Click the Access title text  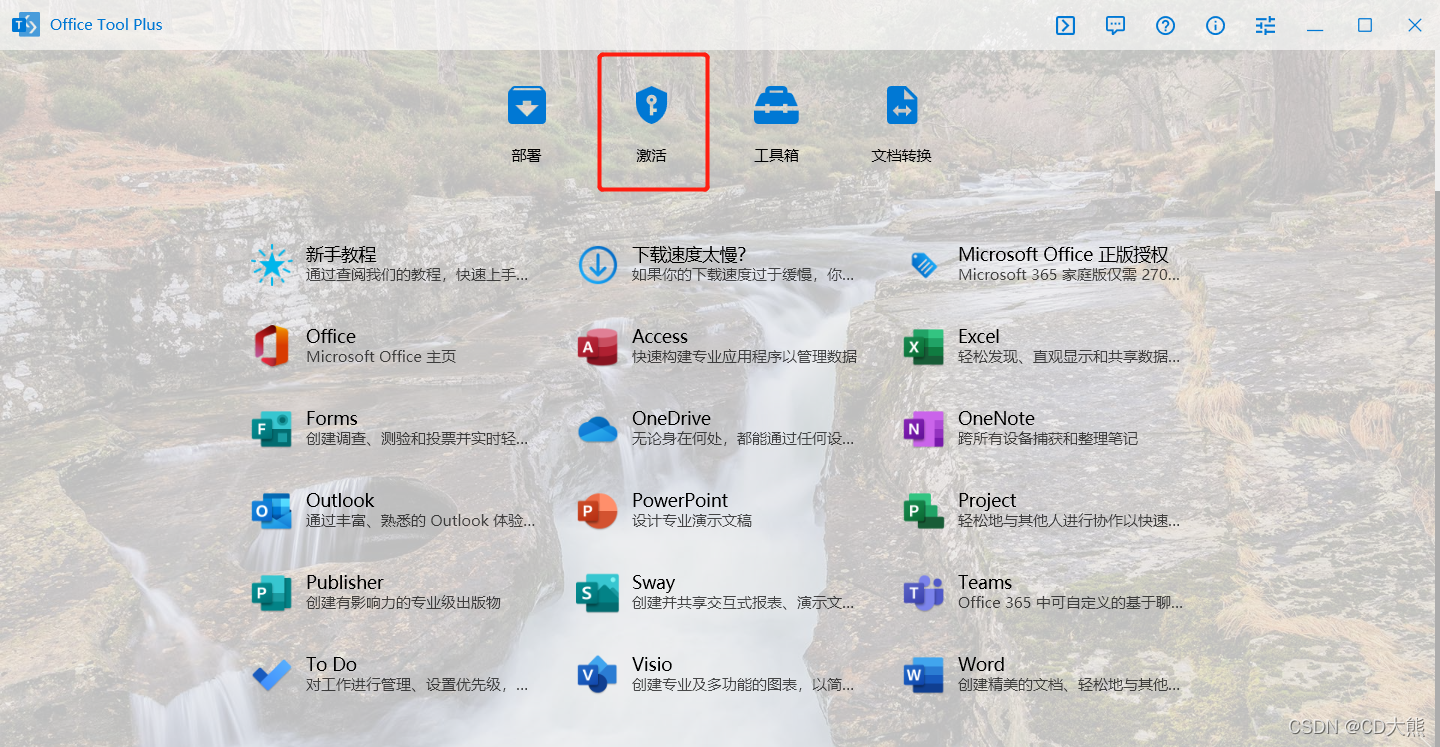point(660,337)
